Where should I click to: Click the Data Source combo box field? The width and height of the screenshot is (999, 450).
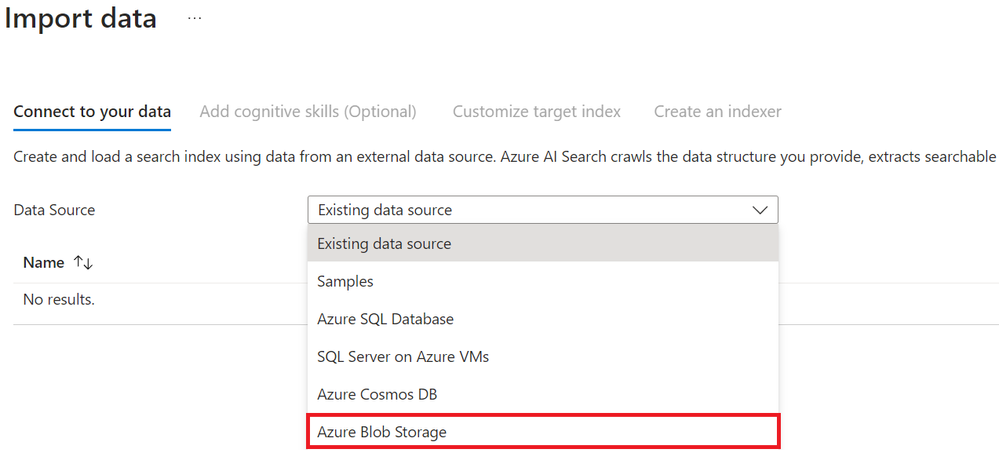point(530,210)
